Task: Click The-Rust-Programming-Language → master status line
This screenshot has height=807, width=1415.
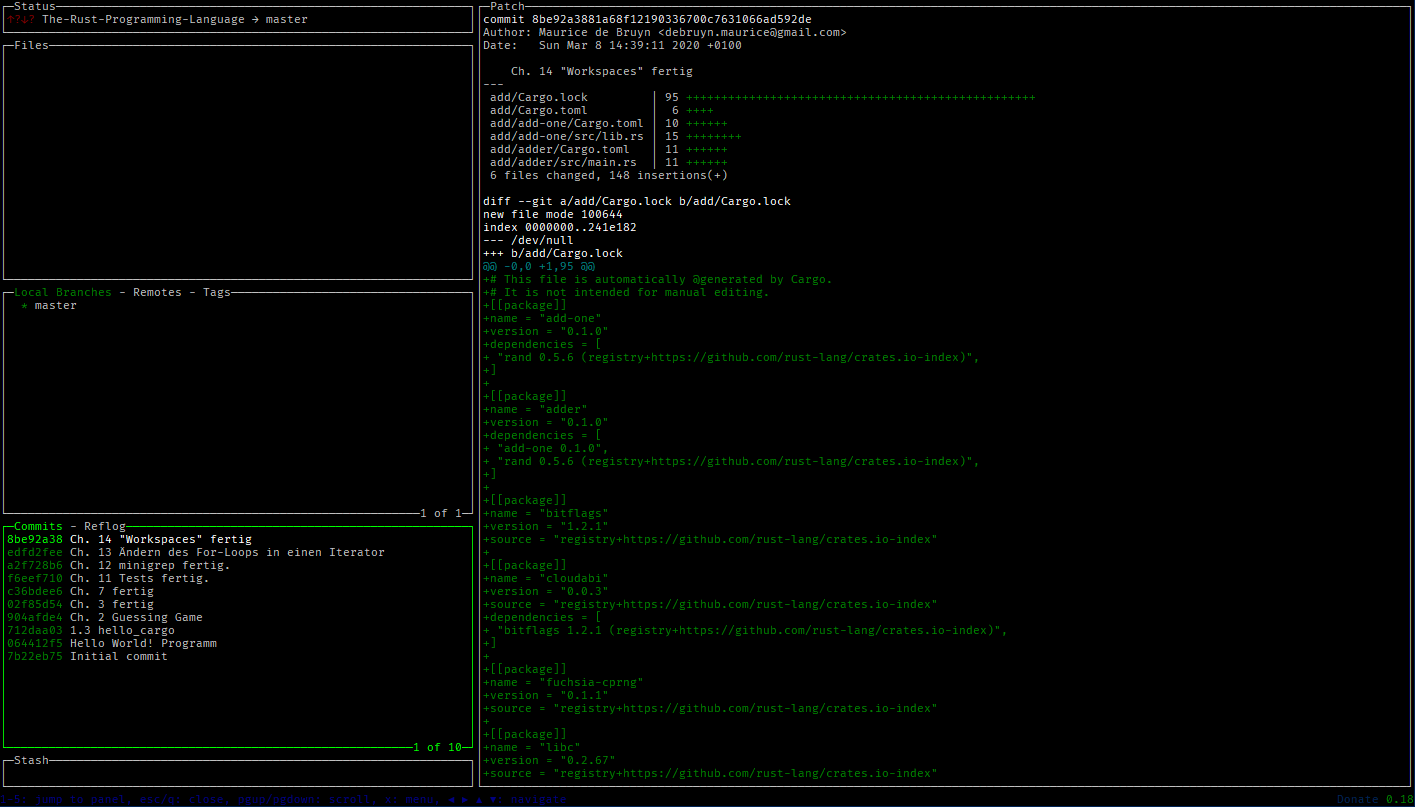Action: [x=175, y=19]
